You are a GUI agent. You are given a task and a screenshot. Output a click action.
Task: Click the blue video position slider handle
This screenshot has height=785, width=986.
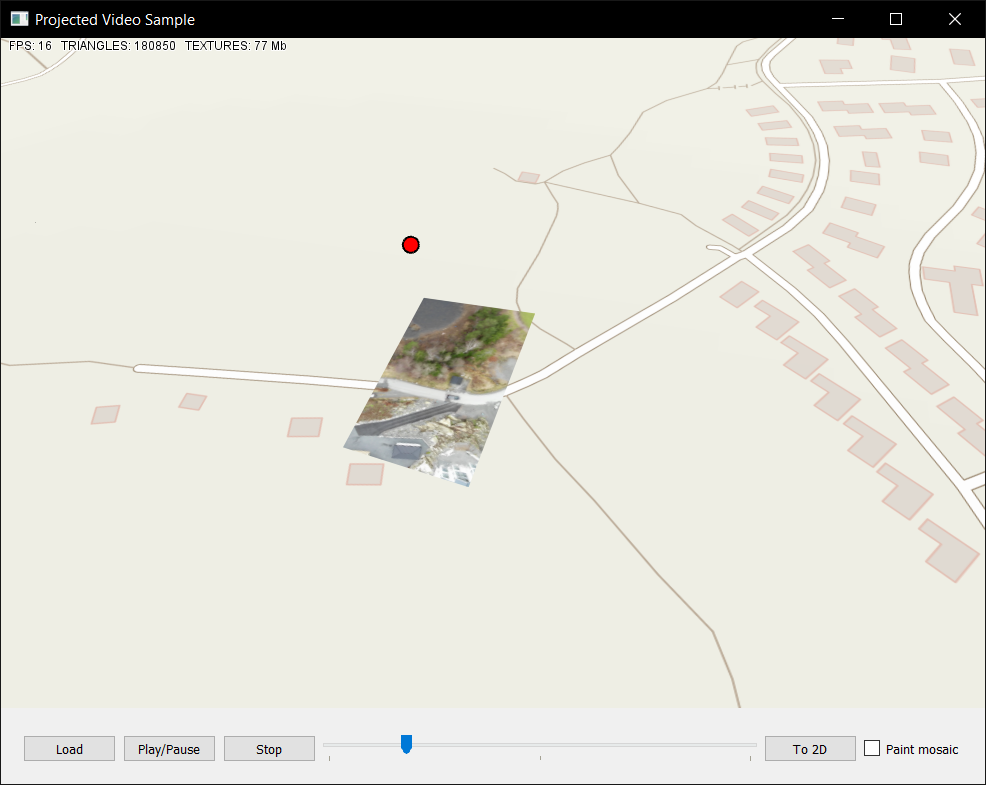tap(406, 744)
